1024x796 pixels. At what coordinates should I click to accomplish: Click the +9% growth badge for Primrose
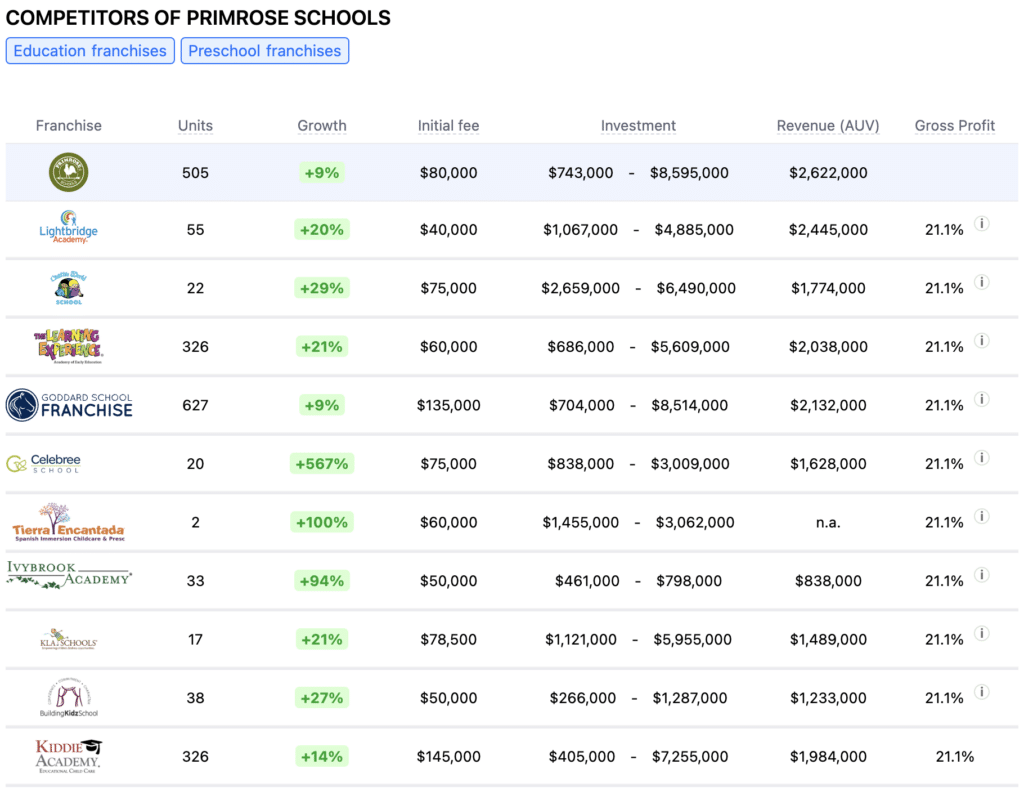[x=322, y=172]
